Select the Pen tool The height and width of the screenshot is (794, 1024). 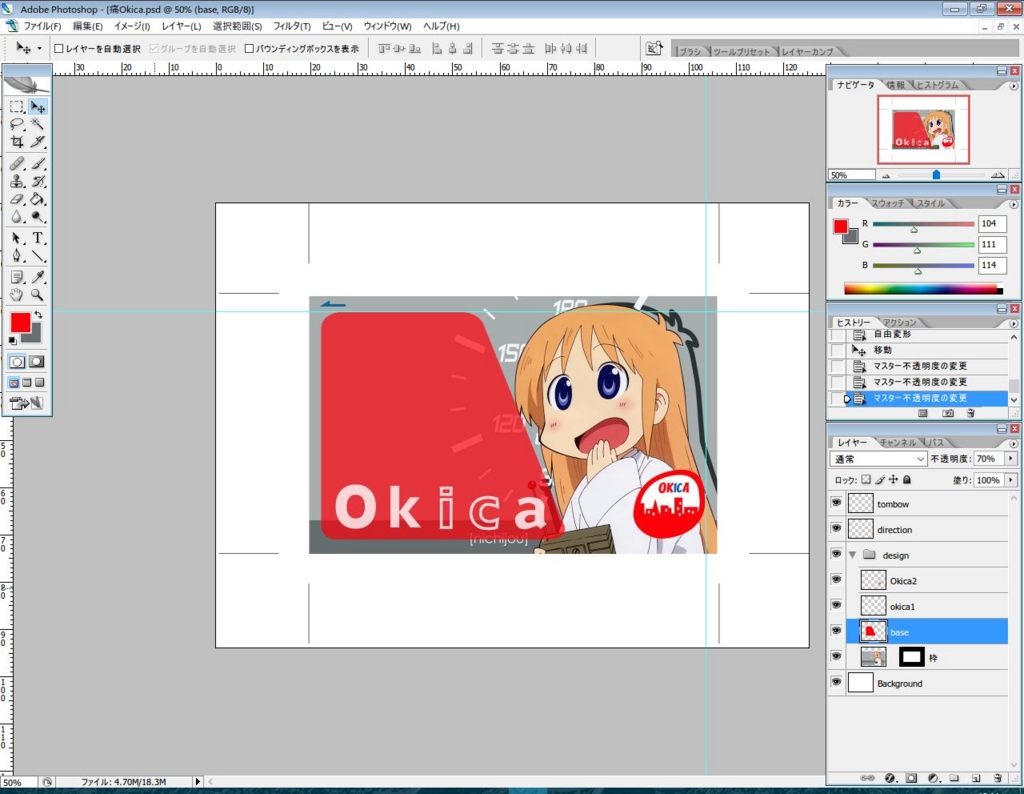coord(17,256)
